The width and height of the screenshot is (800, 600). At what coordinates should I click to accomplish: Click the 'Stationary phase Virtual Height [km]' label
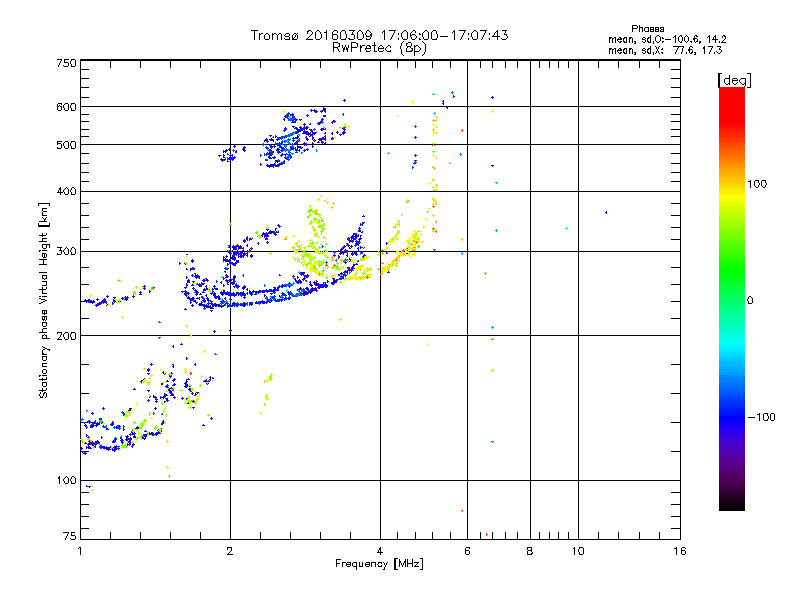click(44, 301)
